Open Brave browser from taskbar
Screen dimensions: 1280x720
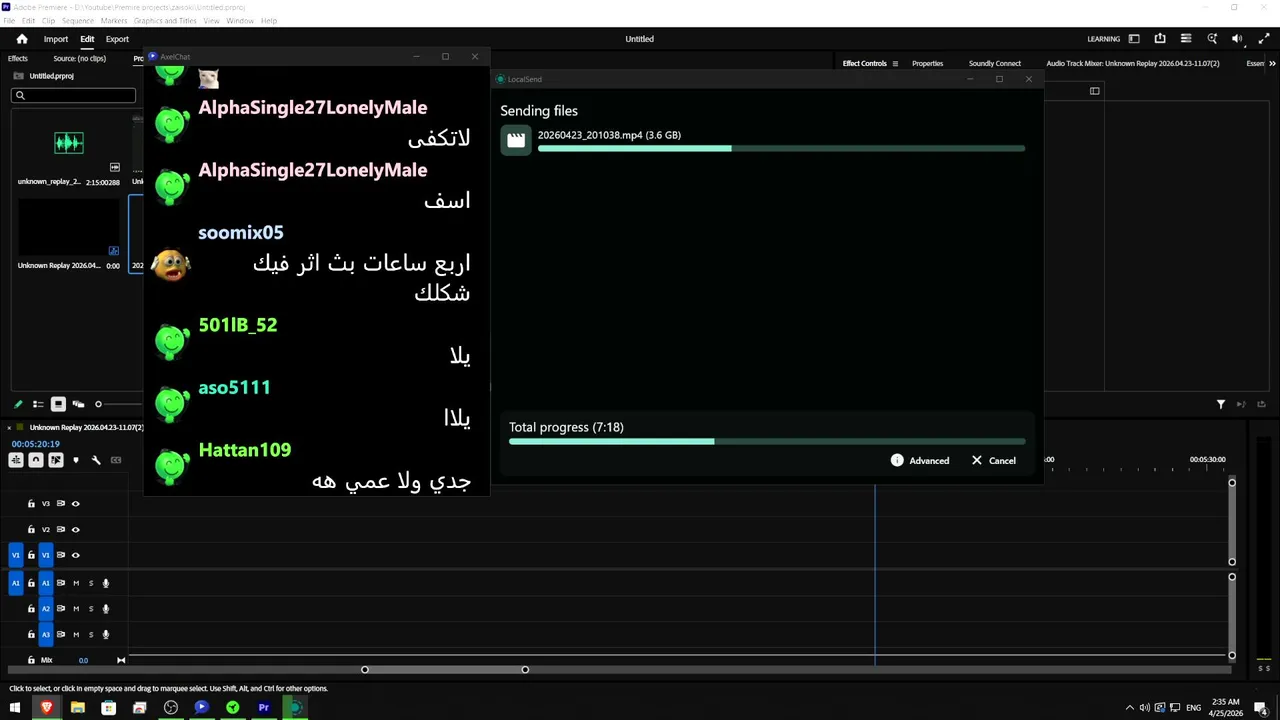46,707
